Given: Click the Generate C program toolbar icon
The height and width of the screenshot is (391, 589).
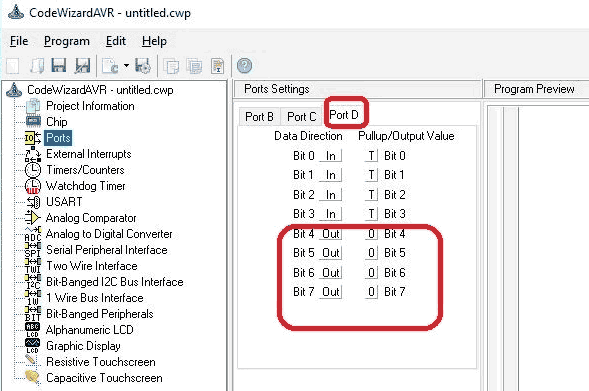Looking at the screenshot, I should pyautogui.click(x=110, y=66).
